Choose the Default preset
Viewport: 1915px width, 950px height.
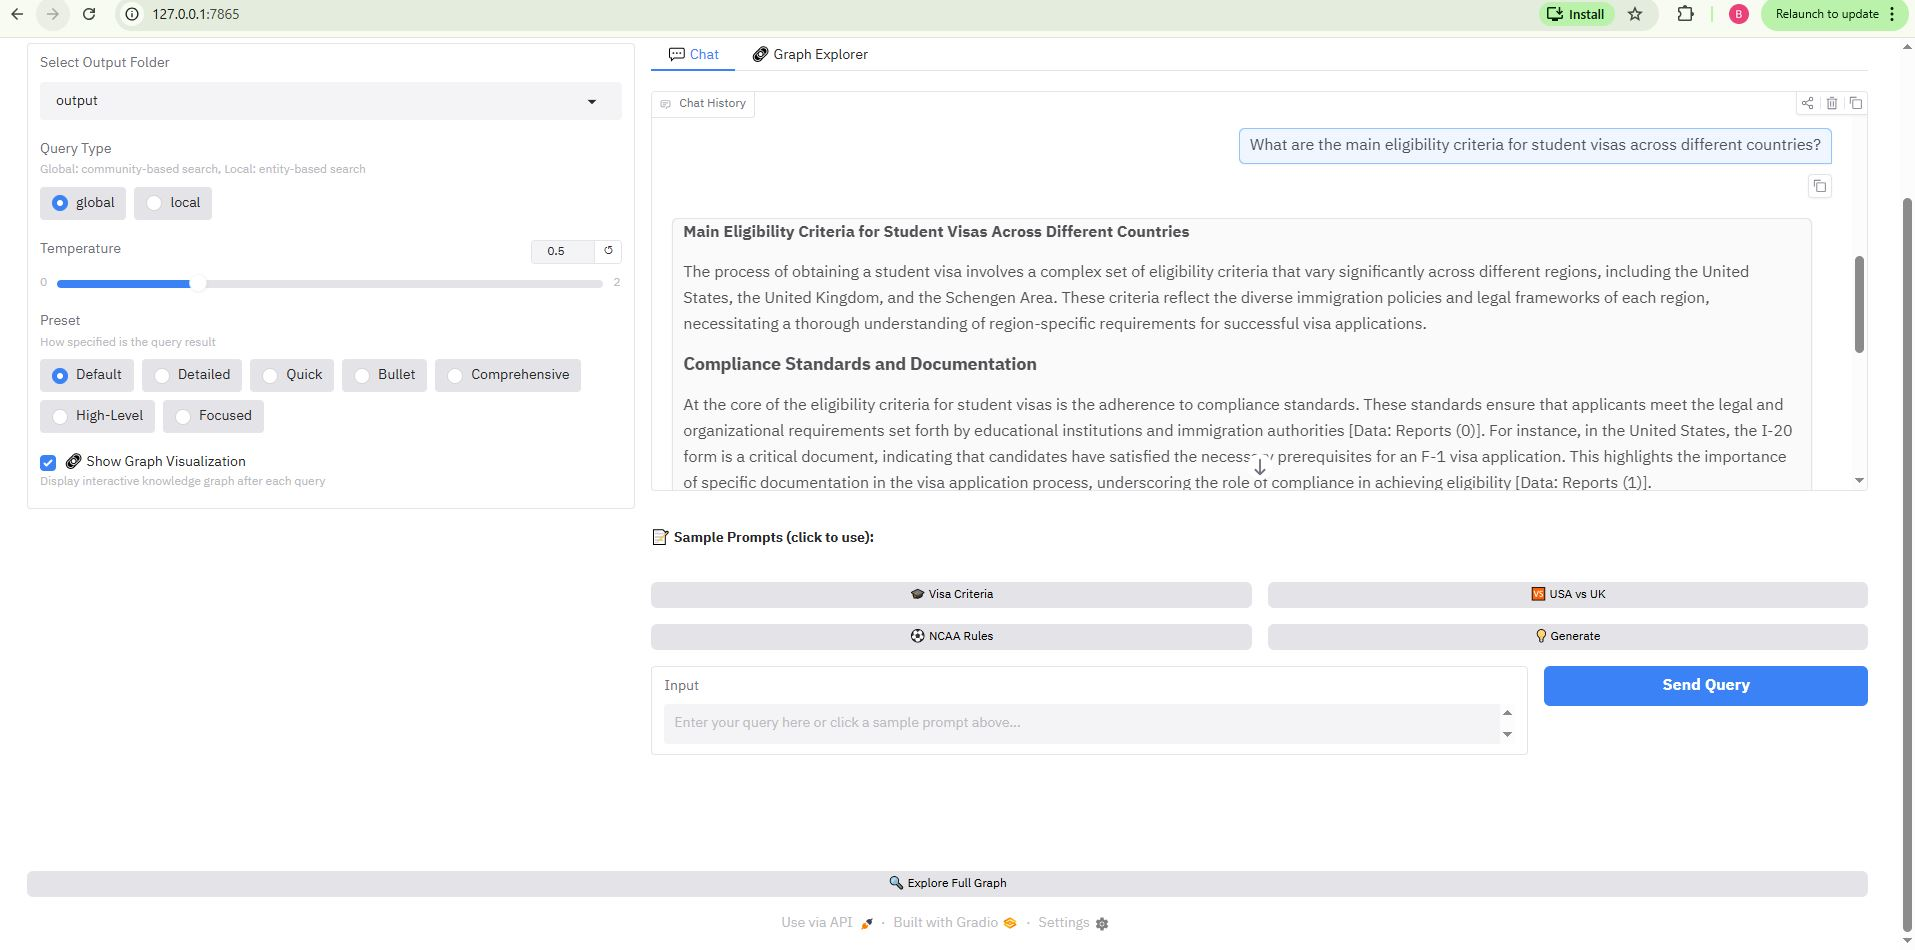pyautogui.click(x=87, y=375)
